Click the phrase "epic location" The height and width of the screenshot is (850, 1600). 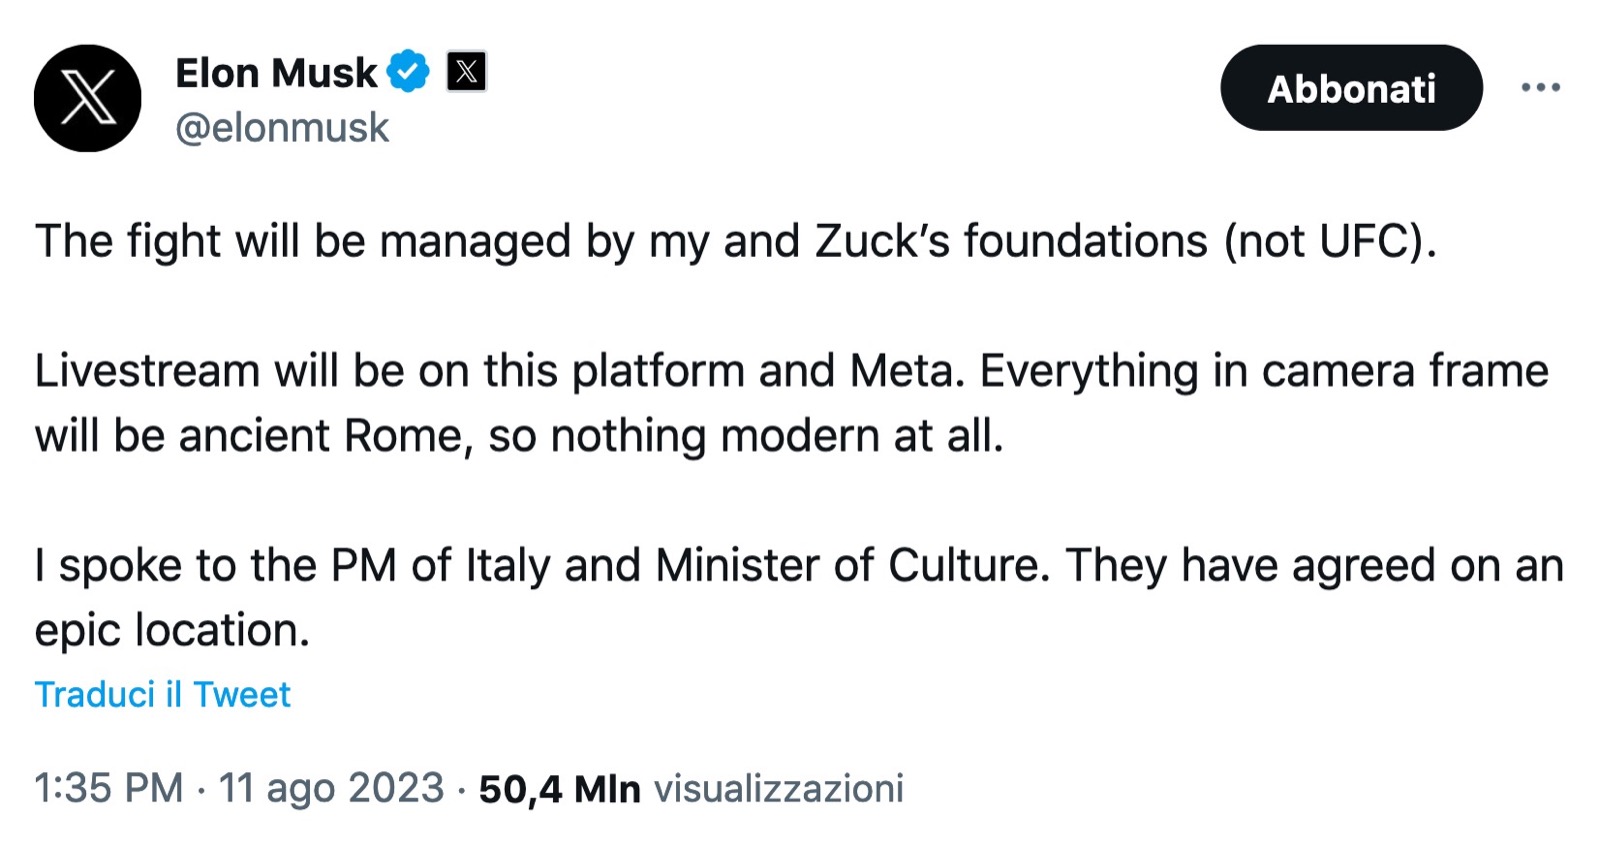(171, 631)
